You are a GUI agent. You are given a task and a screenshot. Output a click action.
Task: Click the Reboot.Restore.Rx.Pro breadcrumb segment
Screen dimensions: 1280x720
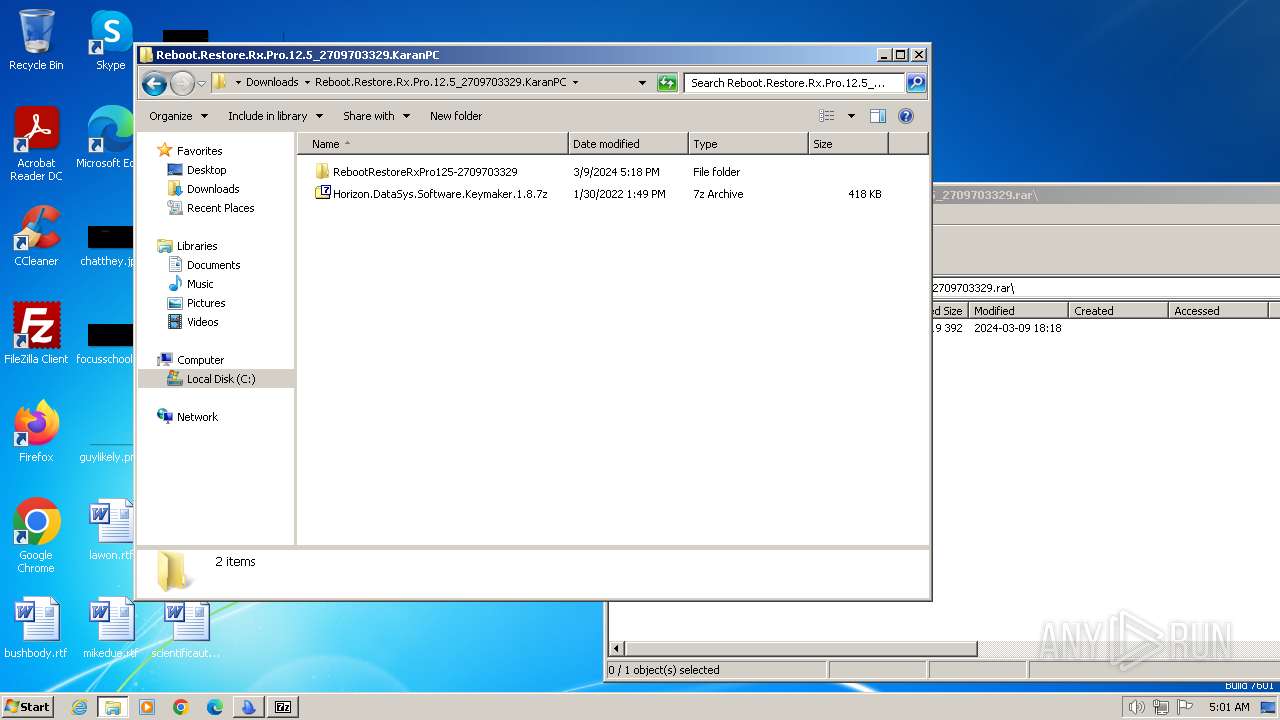point(440,83)
